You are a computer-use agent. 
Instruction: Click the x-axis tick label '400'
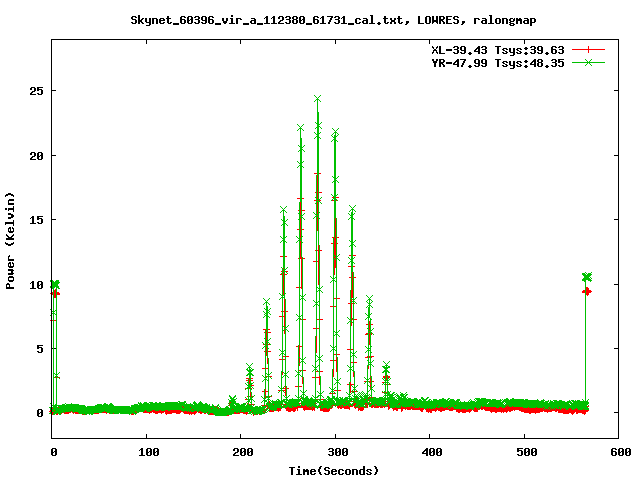432,452
